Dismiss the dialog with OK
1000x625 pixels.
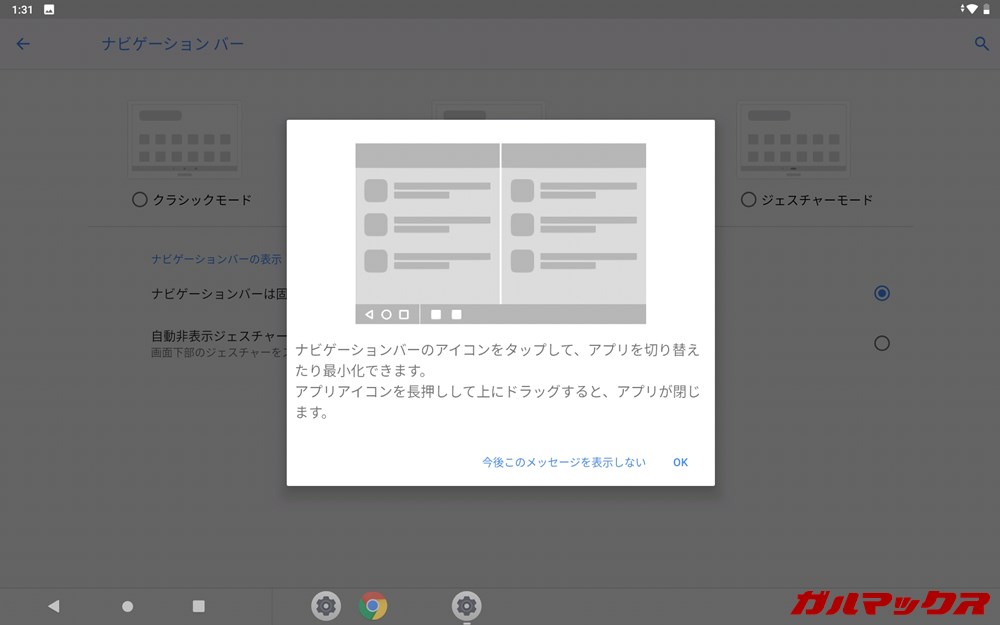pos(680,462)
